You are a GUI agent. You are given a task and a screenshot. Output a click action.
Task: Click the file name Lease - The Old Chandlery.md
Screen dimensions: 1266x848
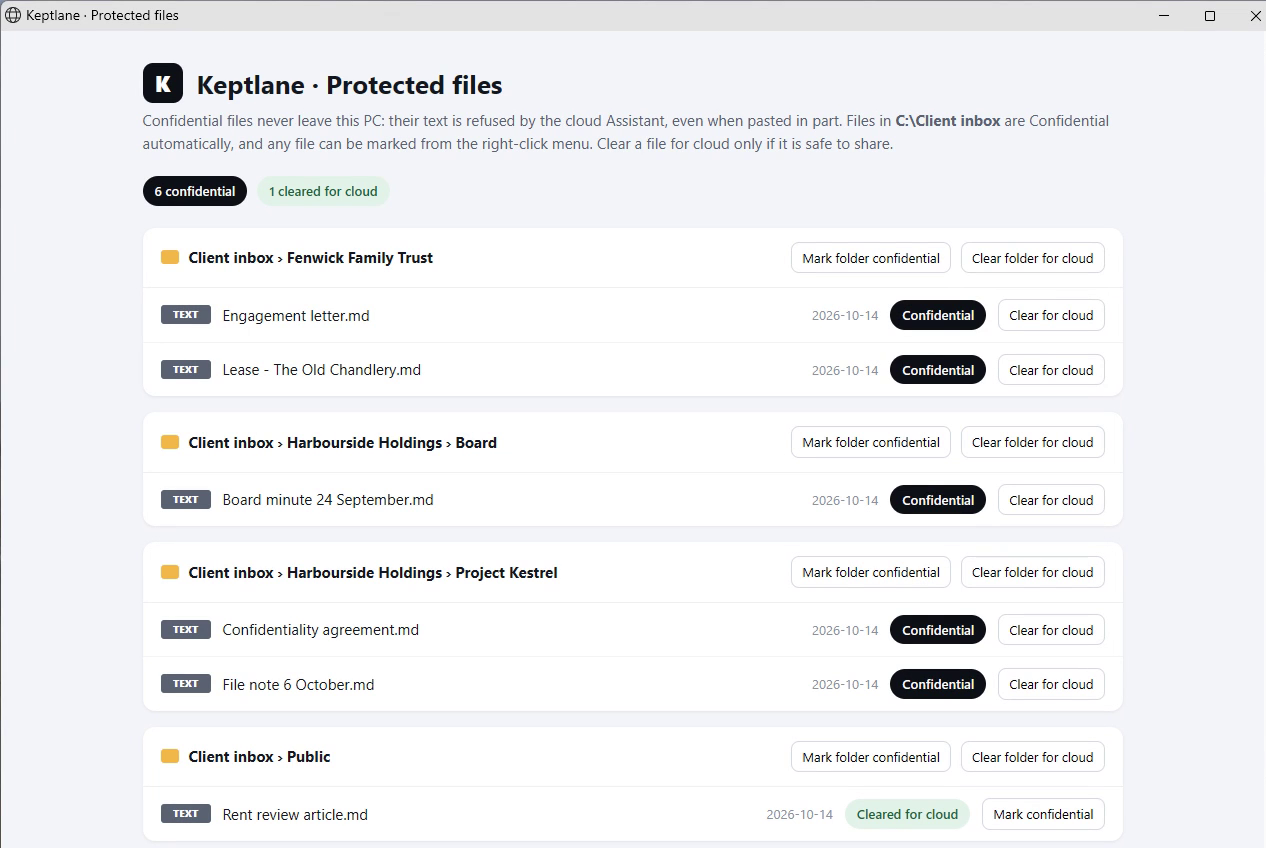coord(321,369)
